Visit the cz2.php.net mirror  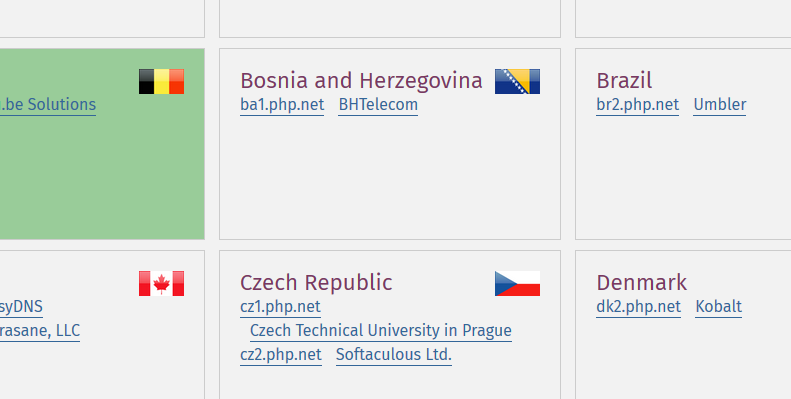pos(280,355)
